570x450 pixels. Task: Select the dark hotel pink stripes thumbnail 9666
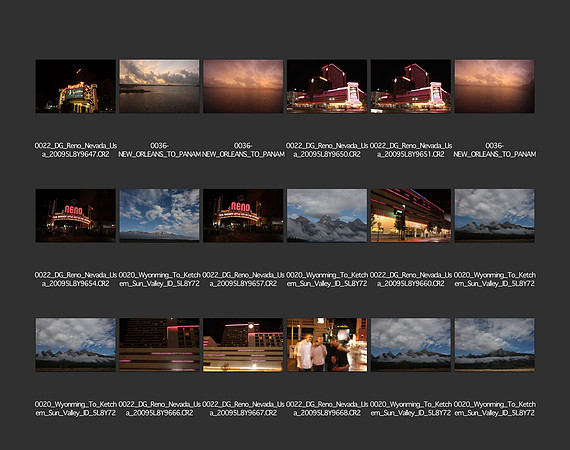tap(160, 345)
